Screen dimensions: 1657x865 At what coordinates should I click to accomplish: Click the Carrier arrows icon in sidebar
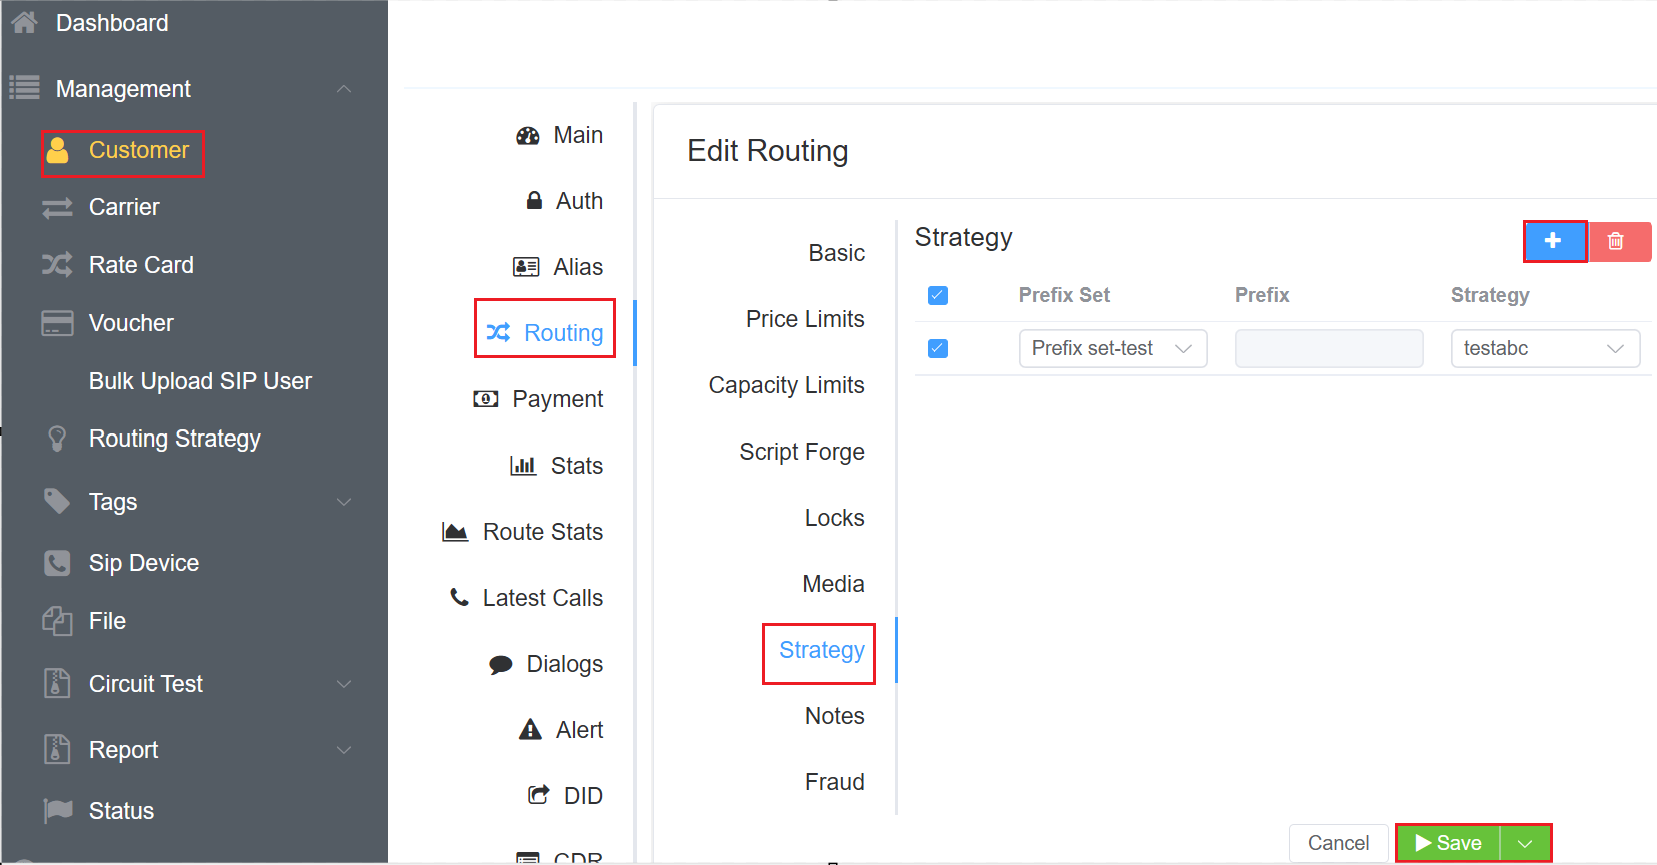tap(57, 207)
